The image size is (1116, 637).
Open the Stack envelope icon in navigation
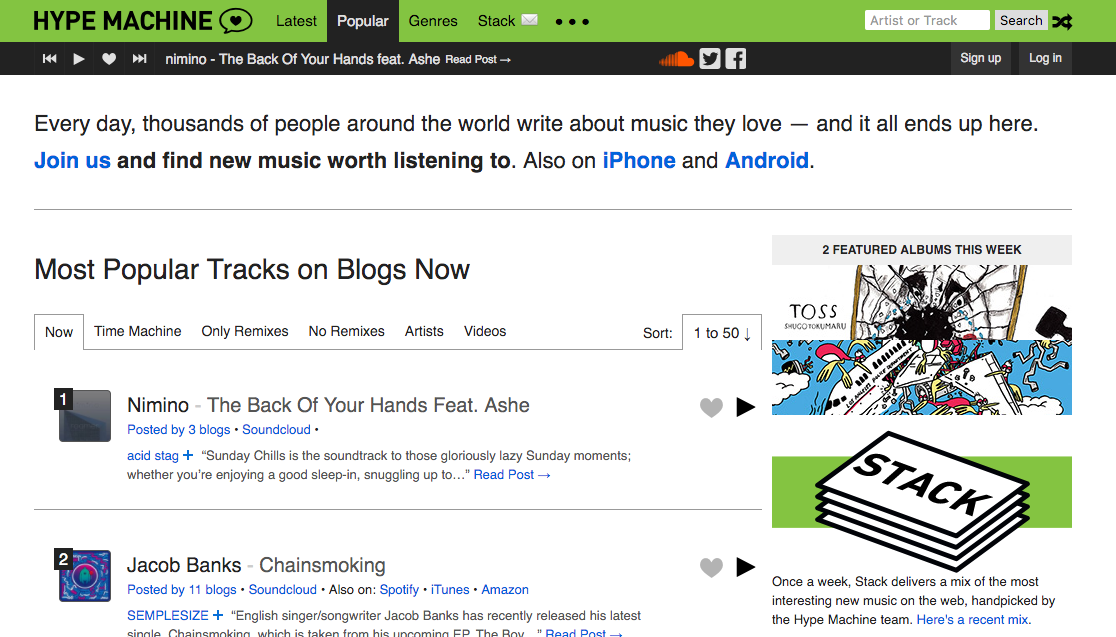pyautogui.click(x=530, y=20)
